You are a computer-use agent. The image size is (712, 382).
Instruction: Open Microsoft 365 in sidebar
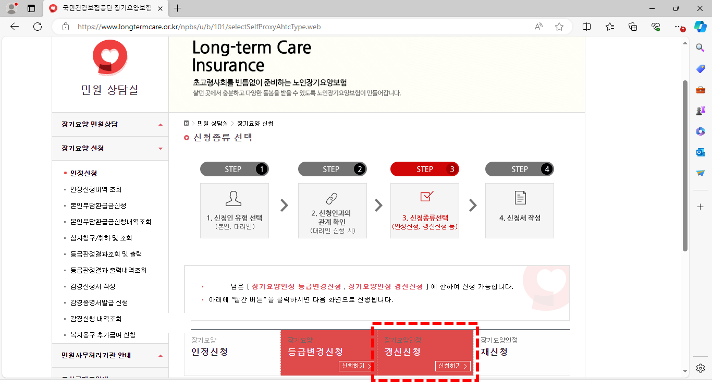[x=700, y=131]
